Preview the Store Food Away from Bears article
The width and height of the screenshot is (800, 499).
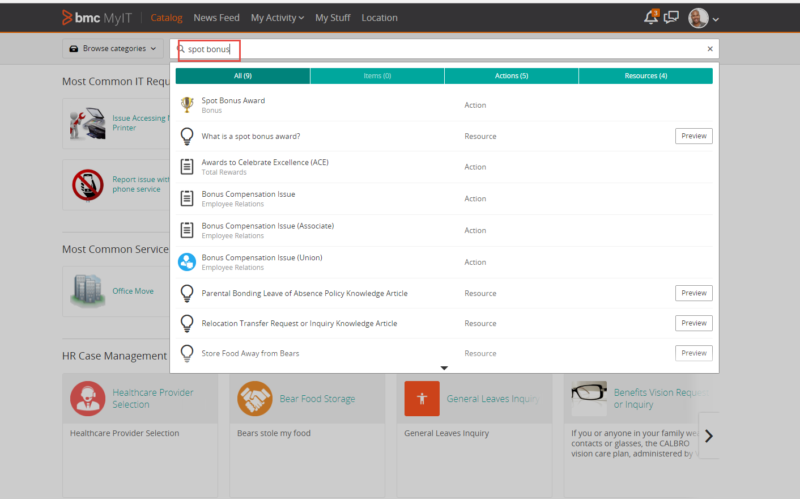pos(693,353)
